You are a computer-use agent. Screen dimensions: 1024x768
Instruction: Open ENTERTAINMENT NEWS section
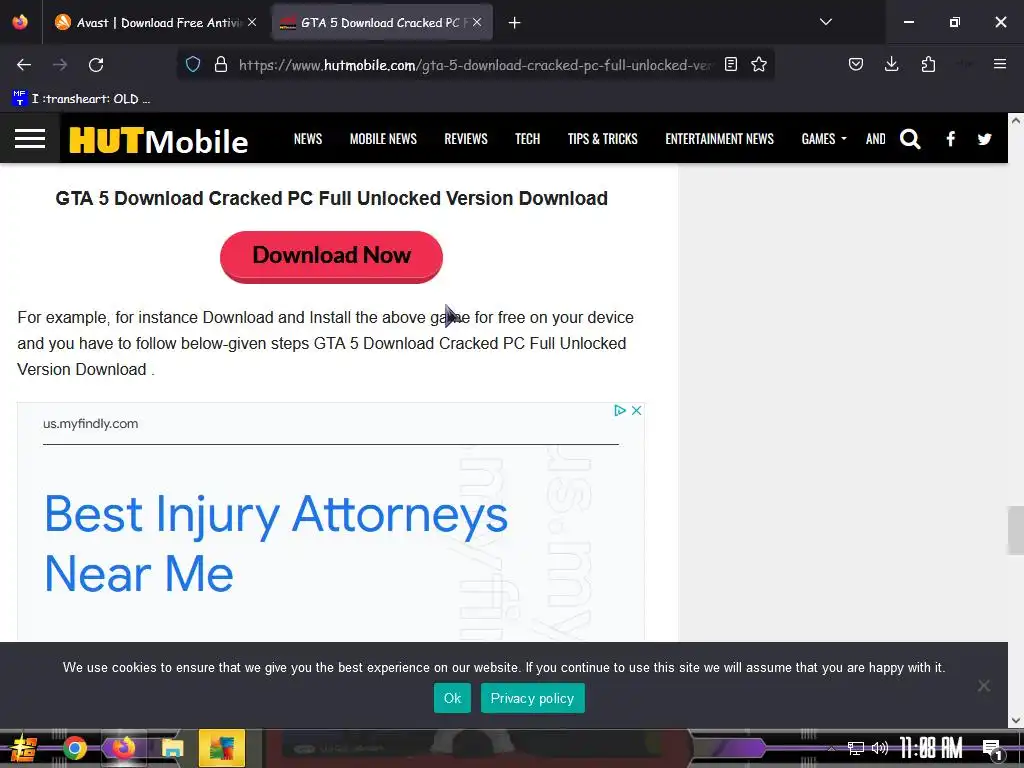pyautogui.click(x=720, y=138)
